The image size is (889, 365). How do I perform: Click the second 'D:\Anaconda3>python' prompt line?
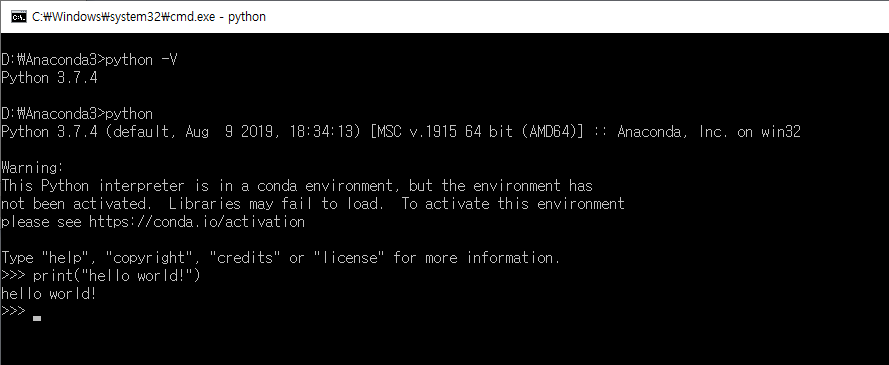77,114
